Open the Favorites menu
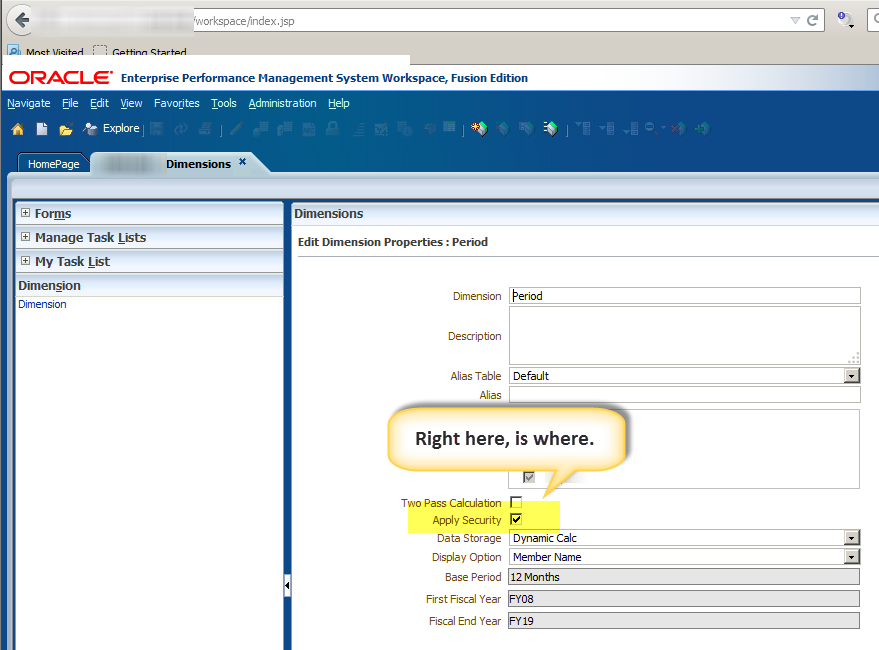The image size is (879, 650). 177,103
